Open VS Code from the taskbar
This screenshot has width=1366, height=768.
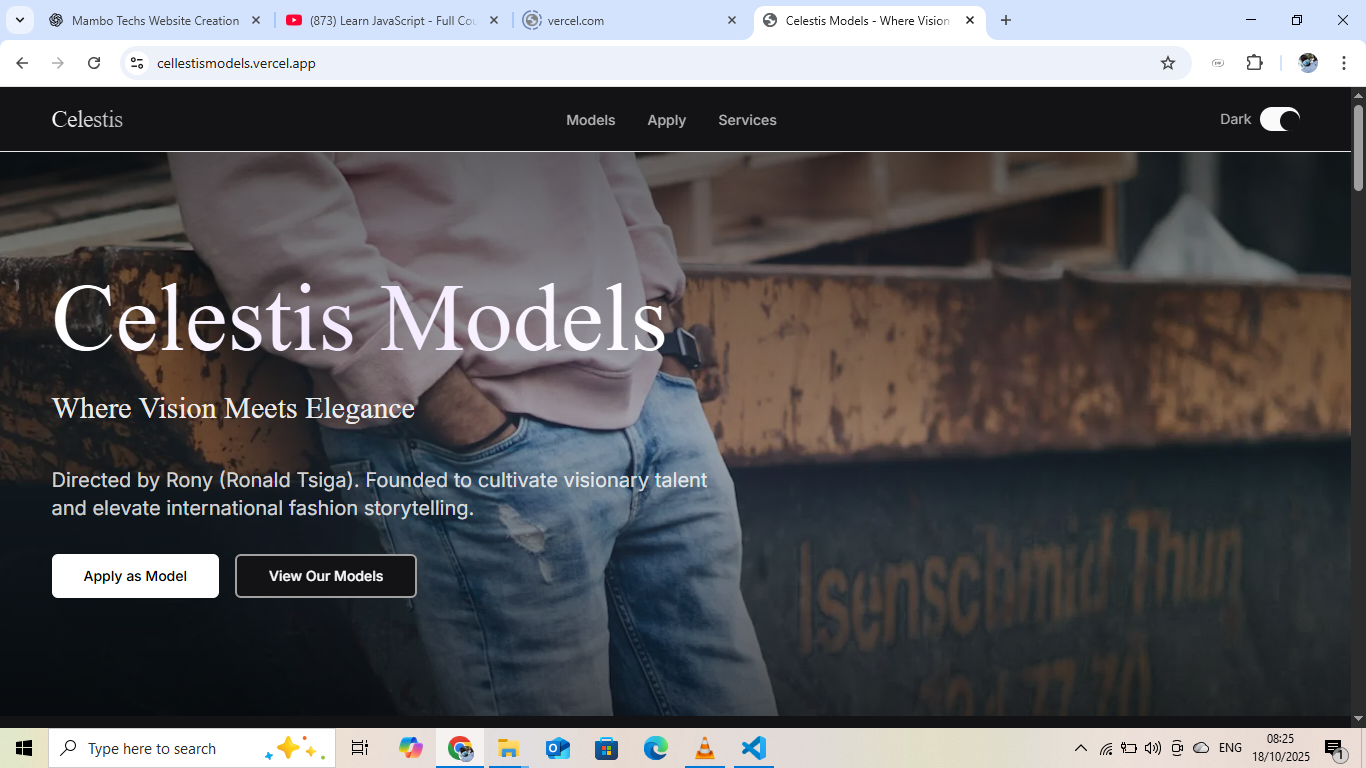click(x=753, y=747)
